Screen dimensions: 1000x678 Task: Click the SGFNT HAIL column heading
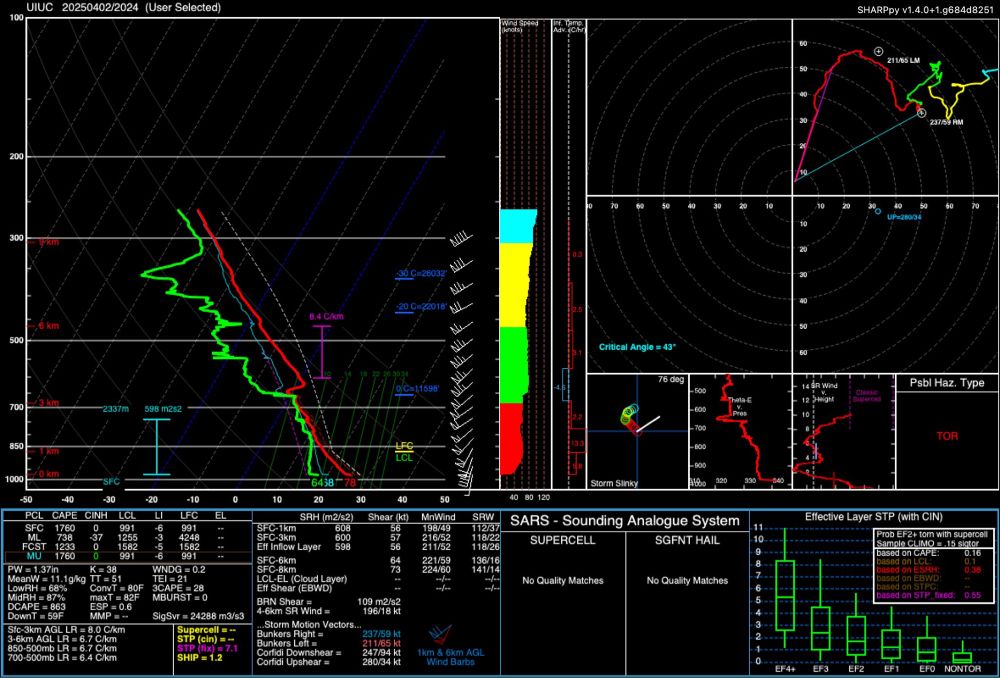pyautogui.click(x=687, y=540)
